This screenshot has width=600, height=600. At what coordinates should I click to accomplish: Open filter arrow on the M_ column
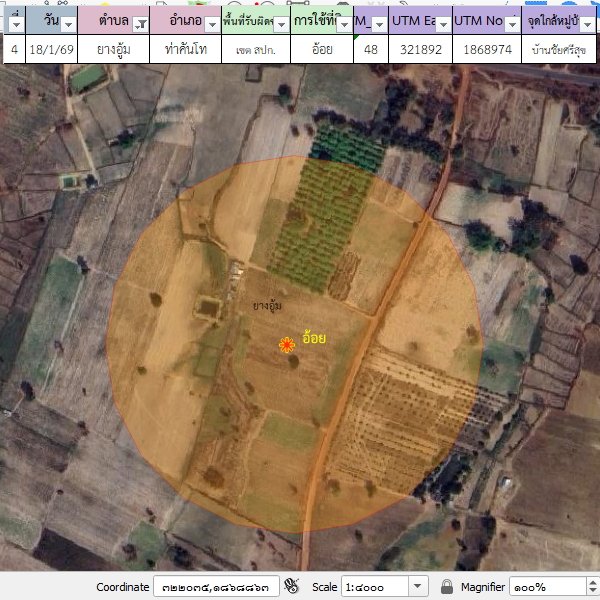[x=379, y=24]
